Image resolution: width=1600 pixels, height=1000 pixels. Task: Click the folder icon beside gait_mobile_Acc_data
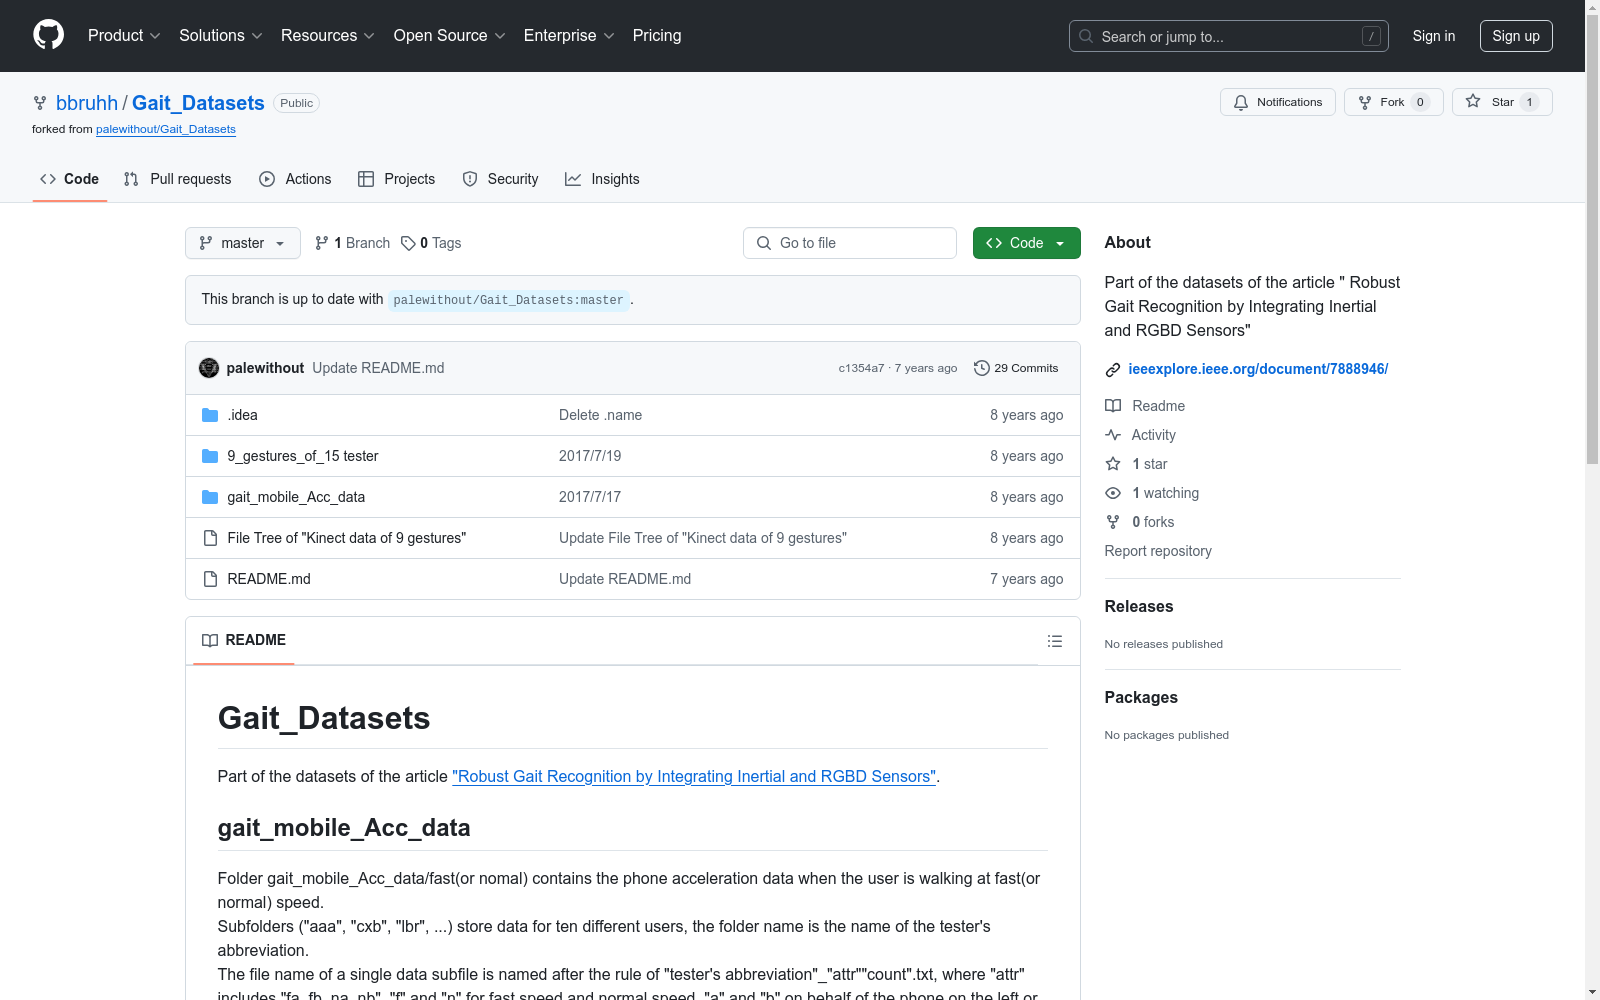pyautogui.click(x=210, y=497)
